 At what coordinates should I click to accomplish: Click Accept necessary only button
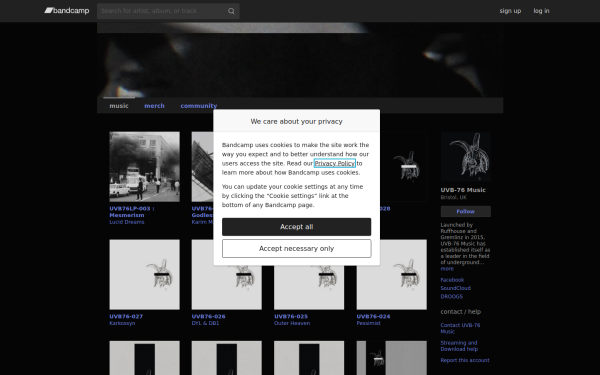pyautogui.click(x=297, y=249)
